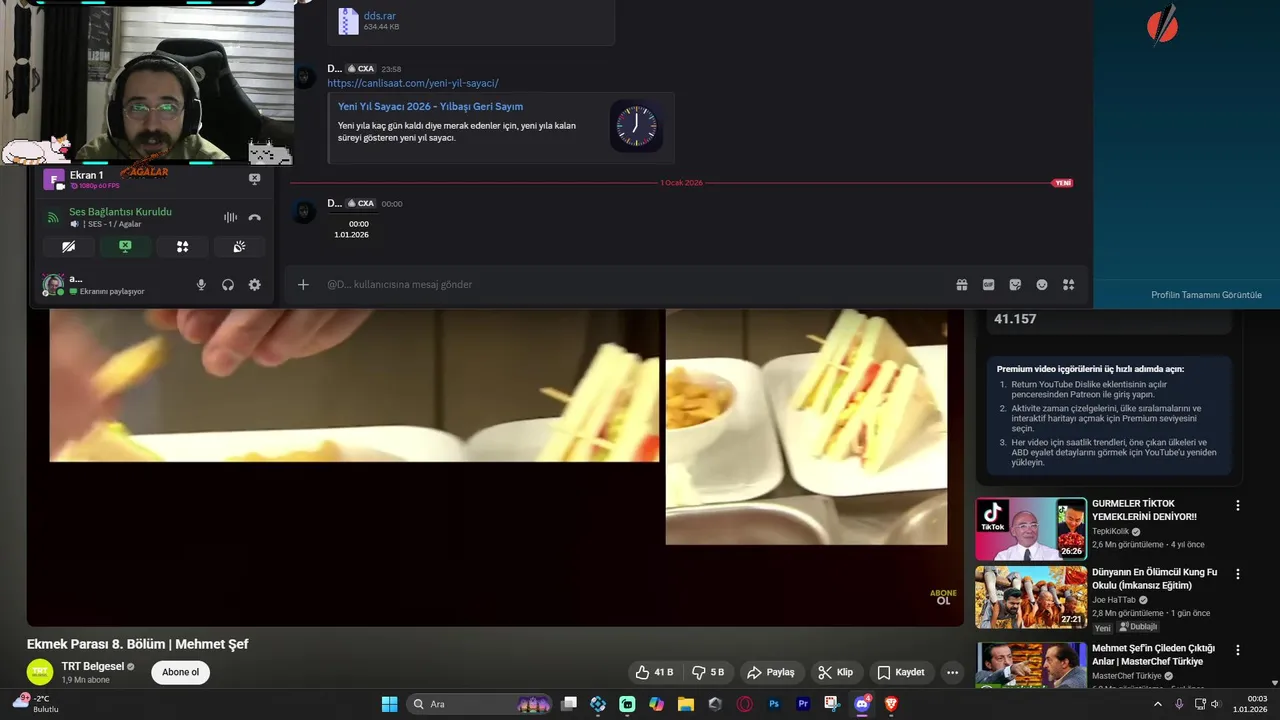
Task: Open GURMELER TİKTOK YEMEKLERİNİ DENİYOR thumbnail
Action: [x=1031, y=529]
